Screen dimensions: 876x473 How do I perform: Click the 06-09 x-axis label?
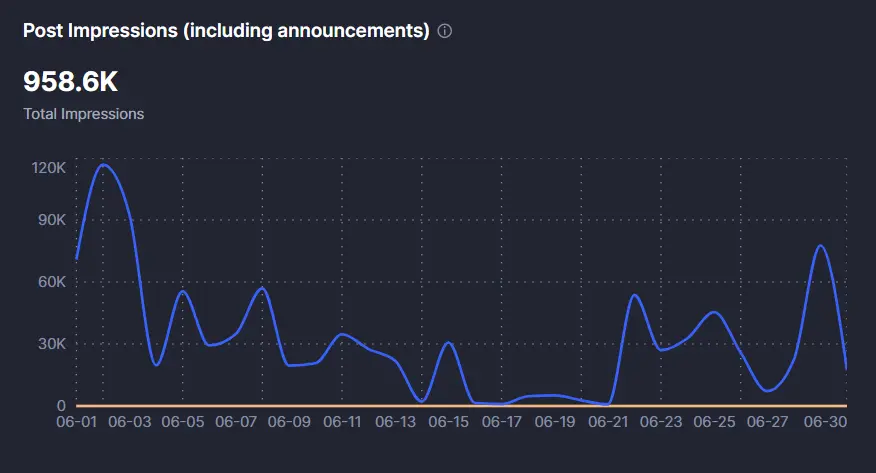click(289, 422)
